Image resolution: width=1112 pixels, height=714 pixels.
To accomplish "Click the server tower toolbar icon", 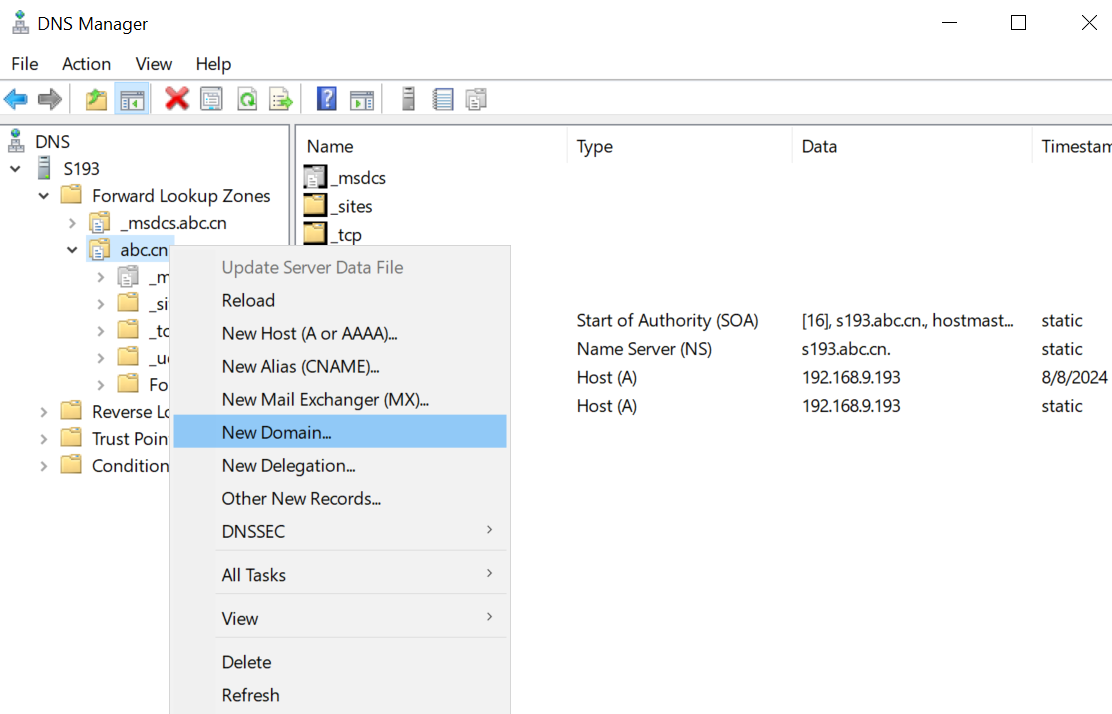I will tap(408, 99).
